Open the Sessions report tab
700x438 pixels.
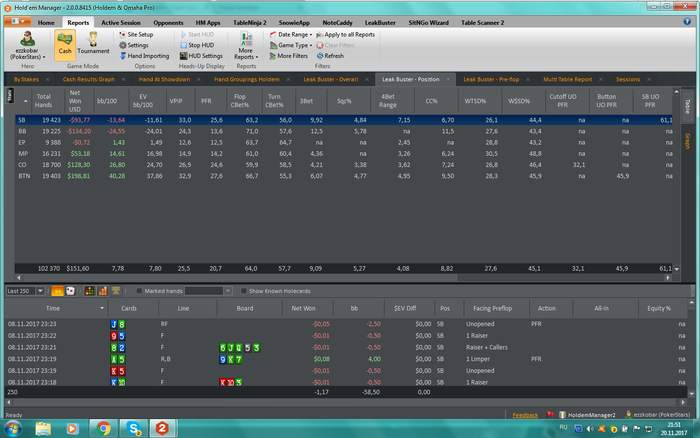pos(628,79)
